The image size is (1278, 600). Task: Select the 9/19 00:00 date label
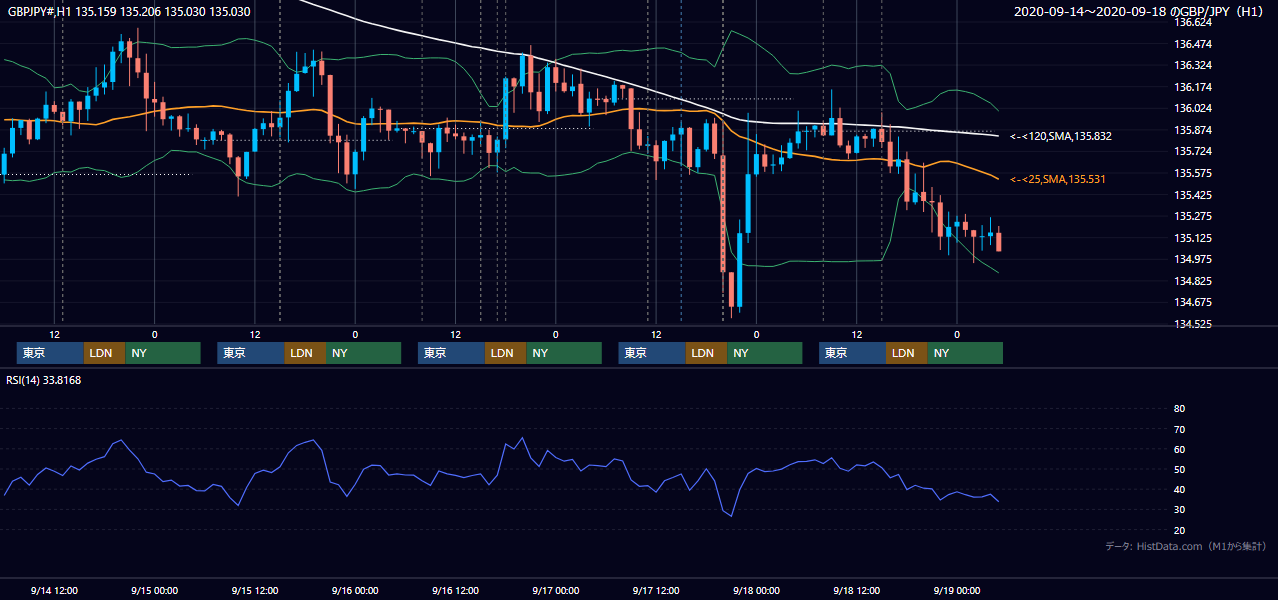coord(957,590)
